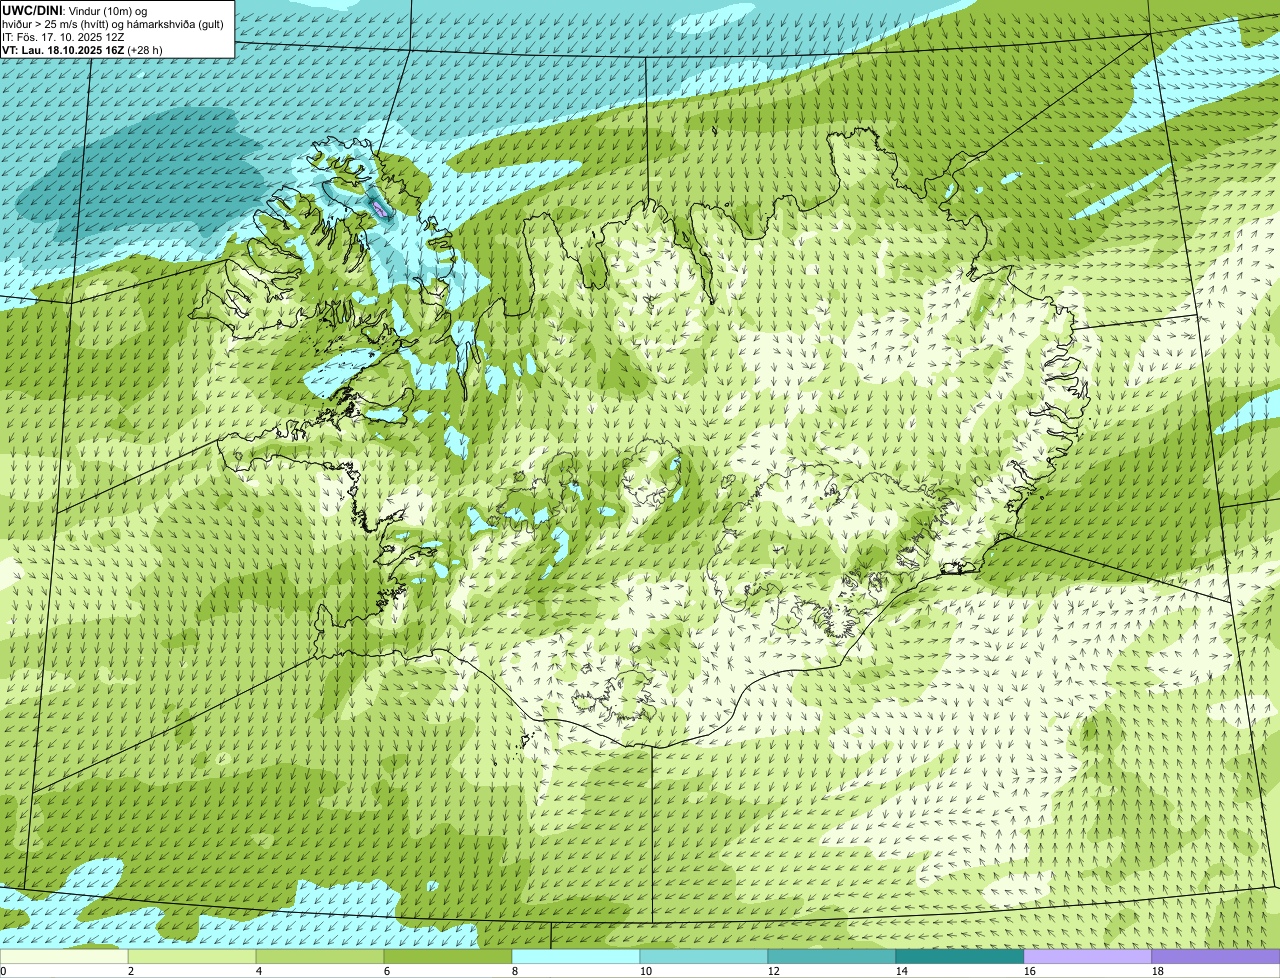Click the 16–18 m/s lavender legend swatch

coord(1088,957)
